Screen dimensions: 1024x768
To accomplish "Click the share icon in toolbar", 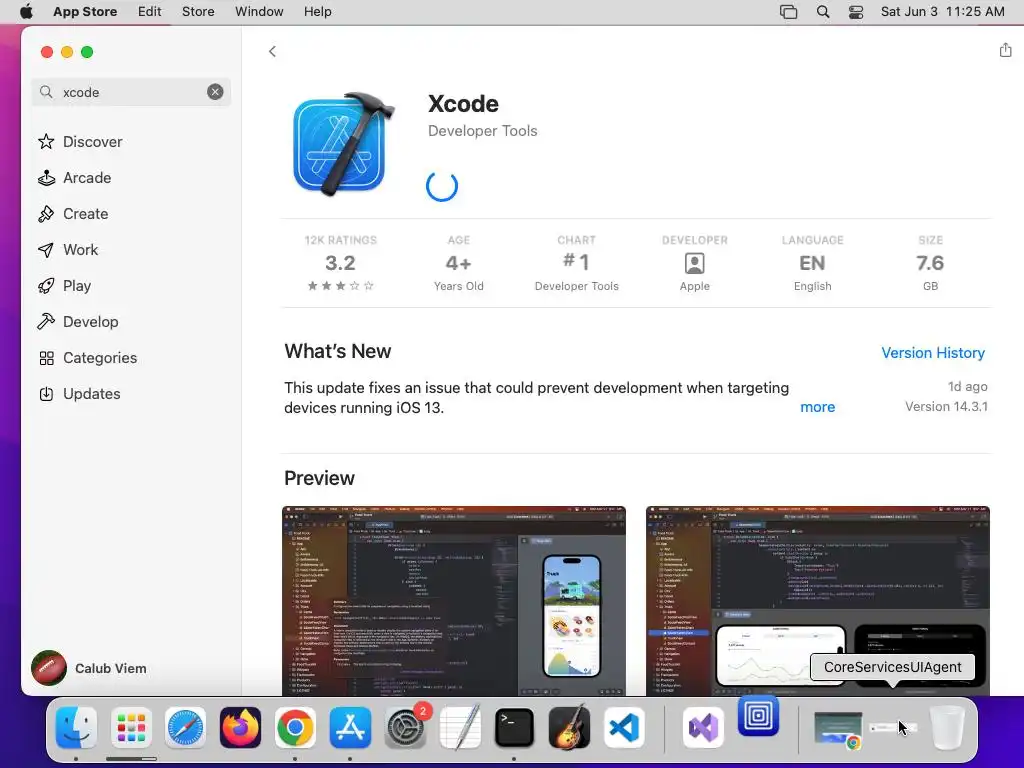I will tap(1005, 50).
